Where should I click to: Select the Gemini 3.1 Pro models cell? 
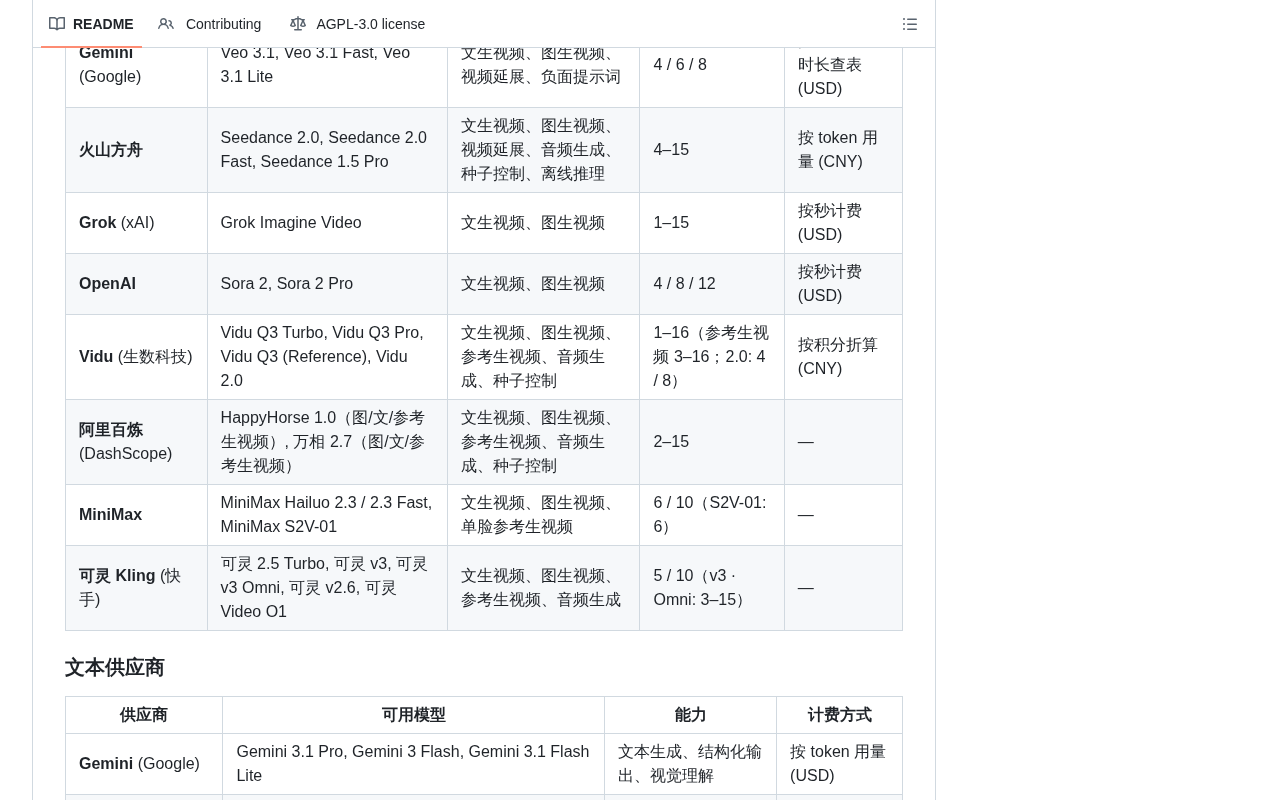[x=413, y=764]
